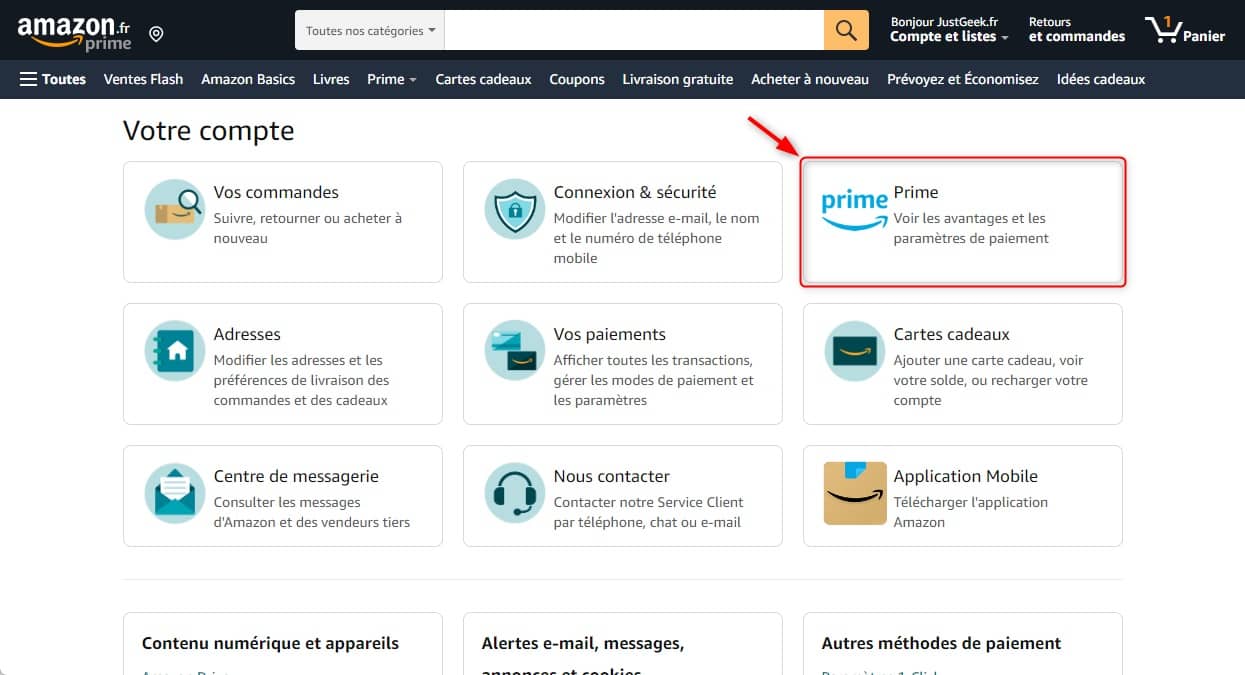The image size is (1245, 675).
Task: Open the shopping cart Panier icon
Action: (x=1185, y=30)
